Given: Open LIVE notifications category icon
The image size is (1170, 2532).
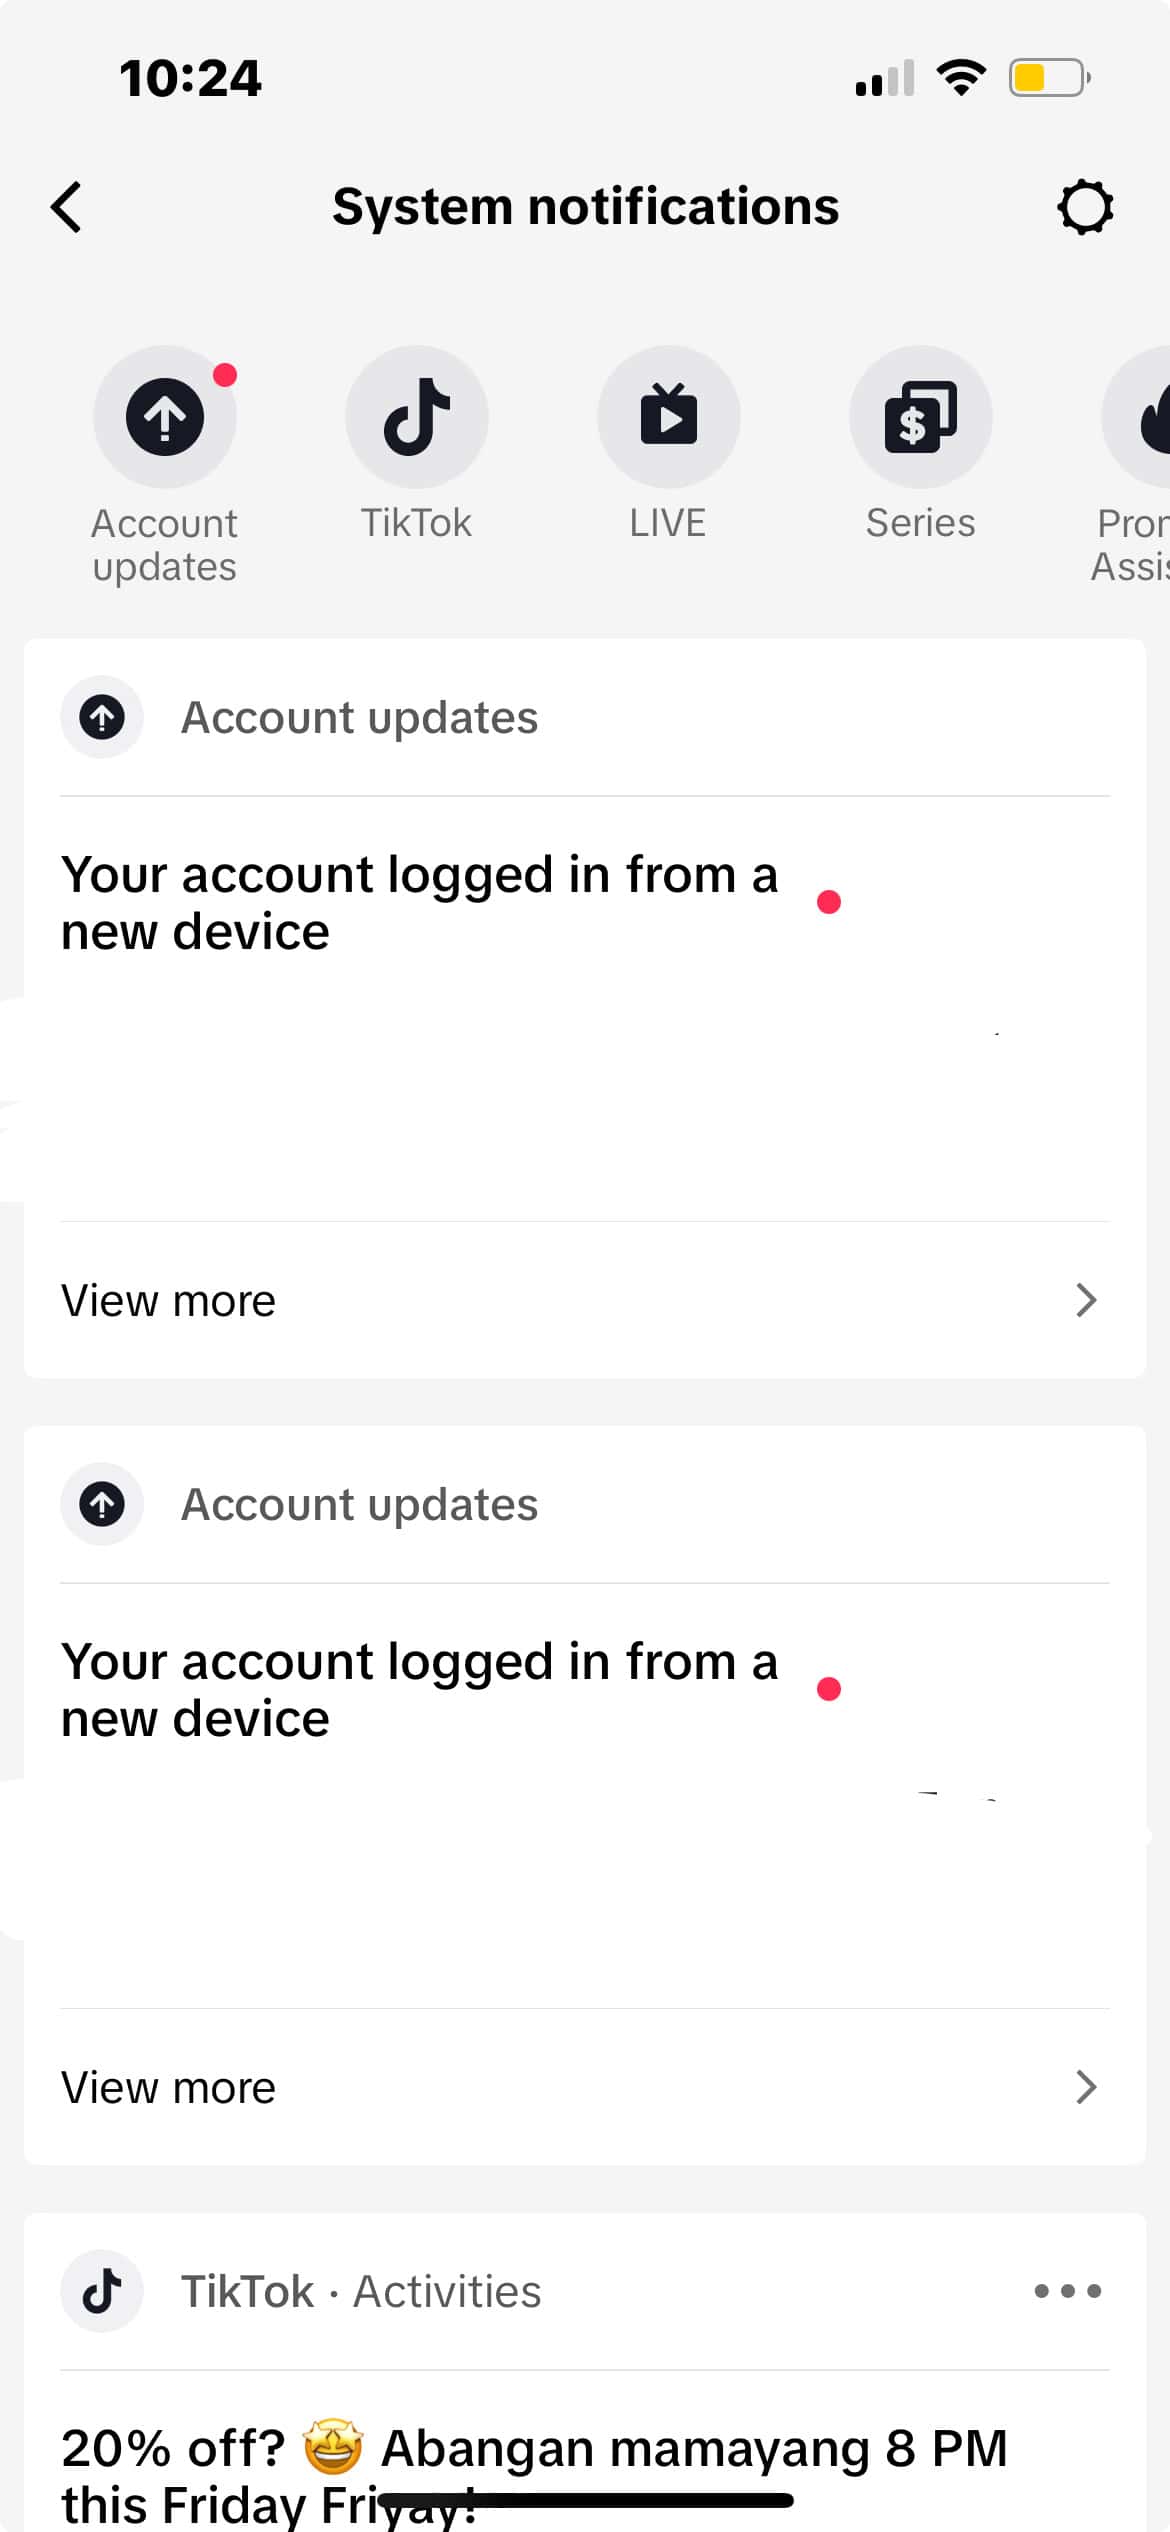Looking at the screenshot, I should pos(669,417).
